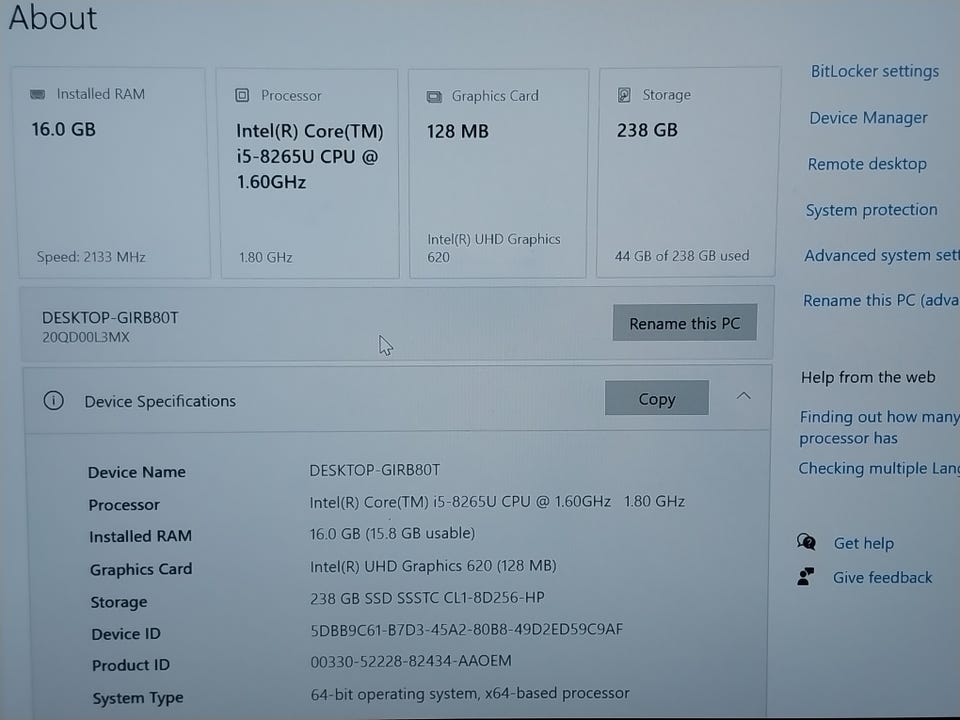This screenshot has width=960, height=720.
Task: Open 'Finding out how many' help link
Action: coord(879,427)
